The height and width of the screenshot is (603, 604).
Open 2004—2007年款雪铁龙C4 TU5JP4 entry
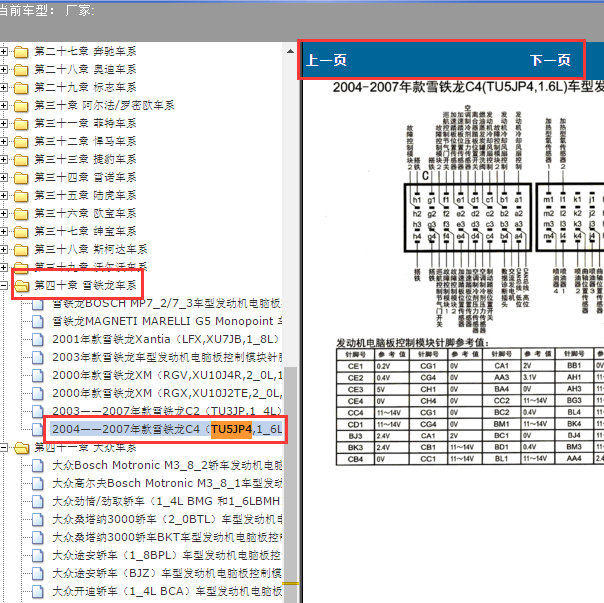click(167, 429)
